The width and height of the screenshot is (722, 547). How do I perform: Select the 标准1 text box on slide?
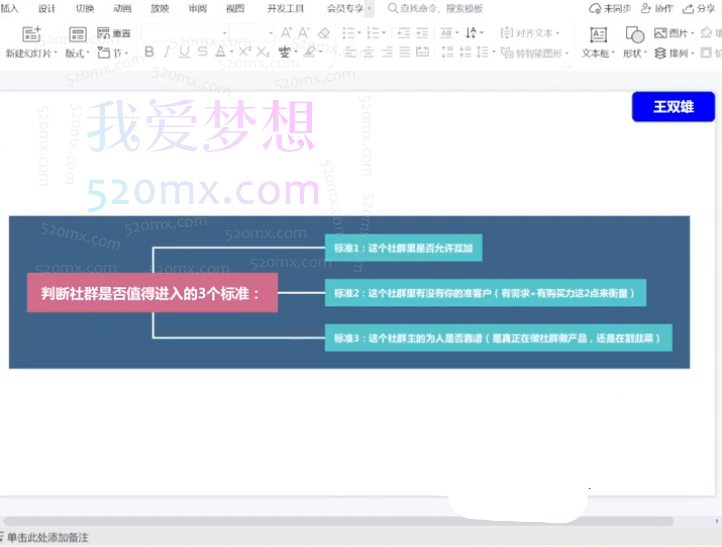(x=403, y=248)
